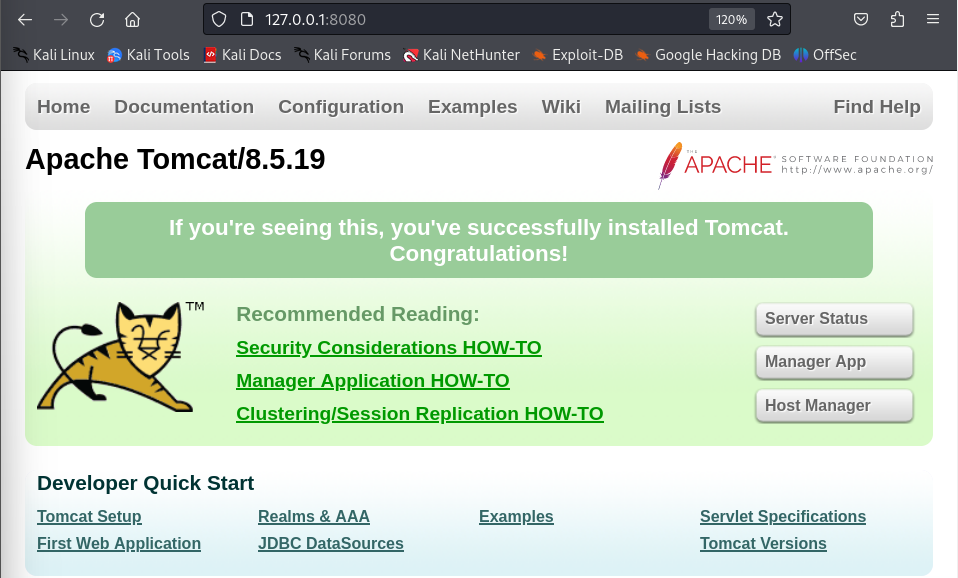Viewport: 958px width, 578px height.
Task: Reload the page with the refresh icon
Action: (x=97, y=20)
